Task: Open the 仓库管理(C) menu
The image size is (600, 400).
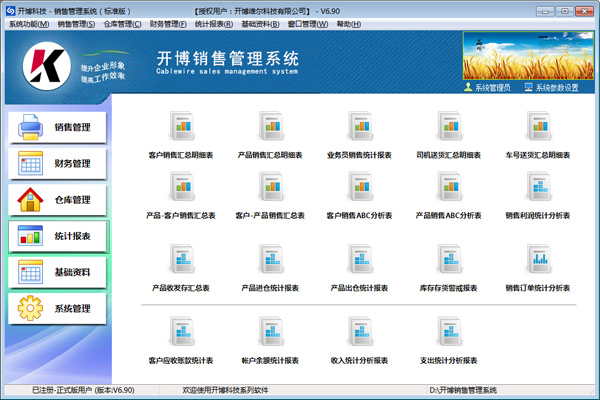Action: 122,24
